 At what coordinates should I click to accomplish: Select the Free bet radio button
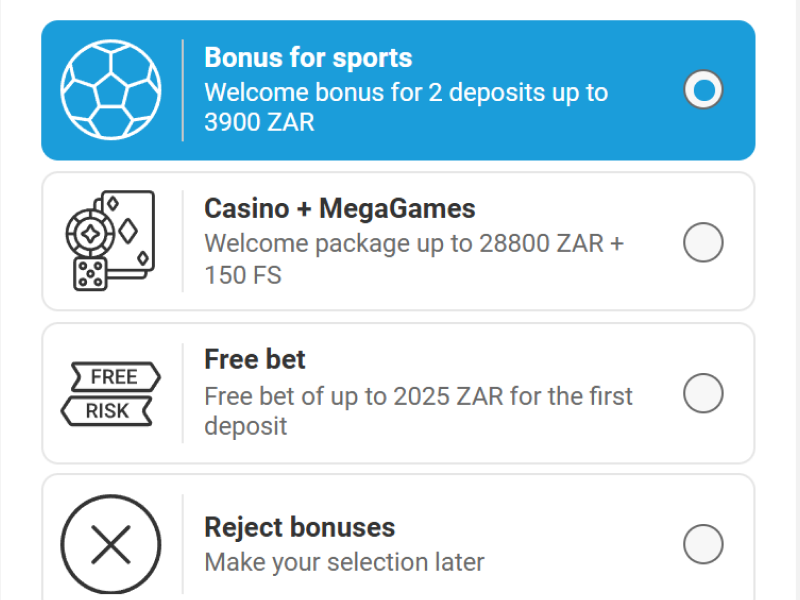click(703, 394)
